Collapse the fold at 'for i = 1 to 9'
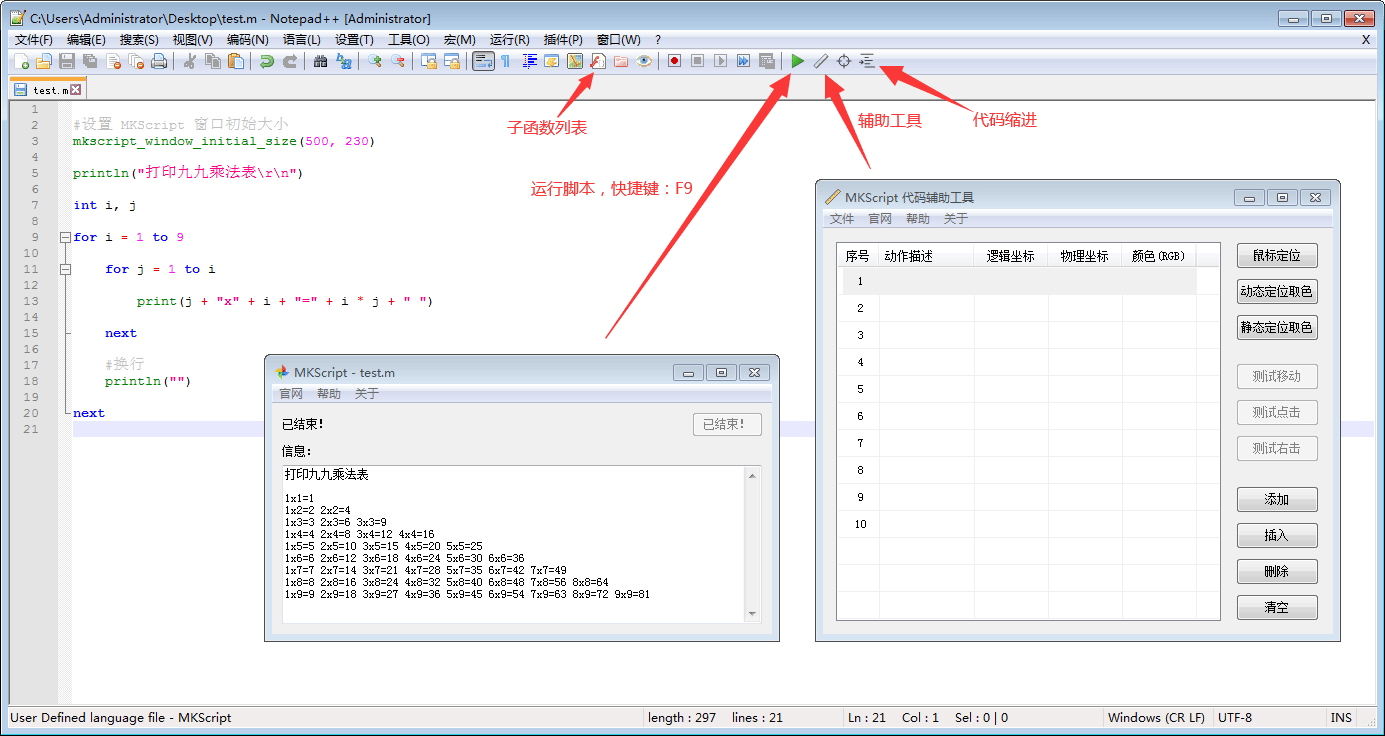The height and width of the screenshot is (736, 1385). point(65,237)
